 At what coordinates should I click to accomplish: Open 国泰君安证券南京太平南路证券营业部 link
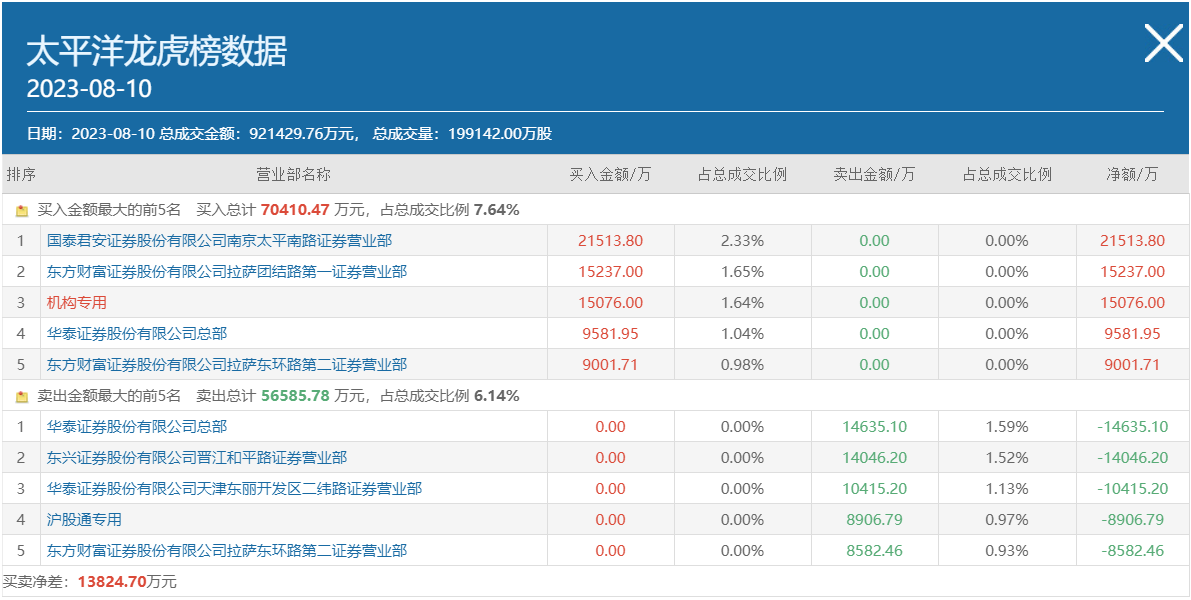click(x=219, y=241)
